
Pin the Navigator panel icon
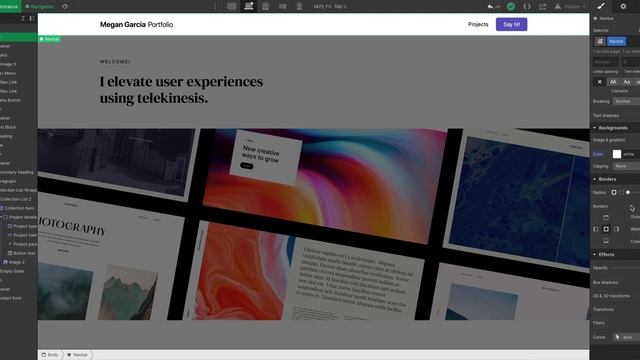pos(32,18)
